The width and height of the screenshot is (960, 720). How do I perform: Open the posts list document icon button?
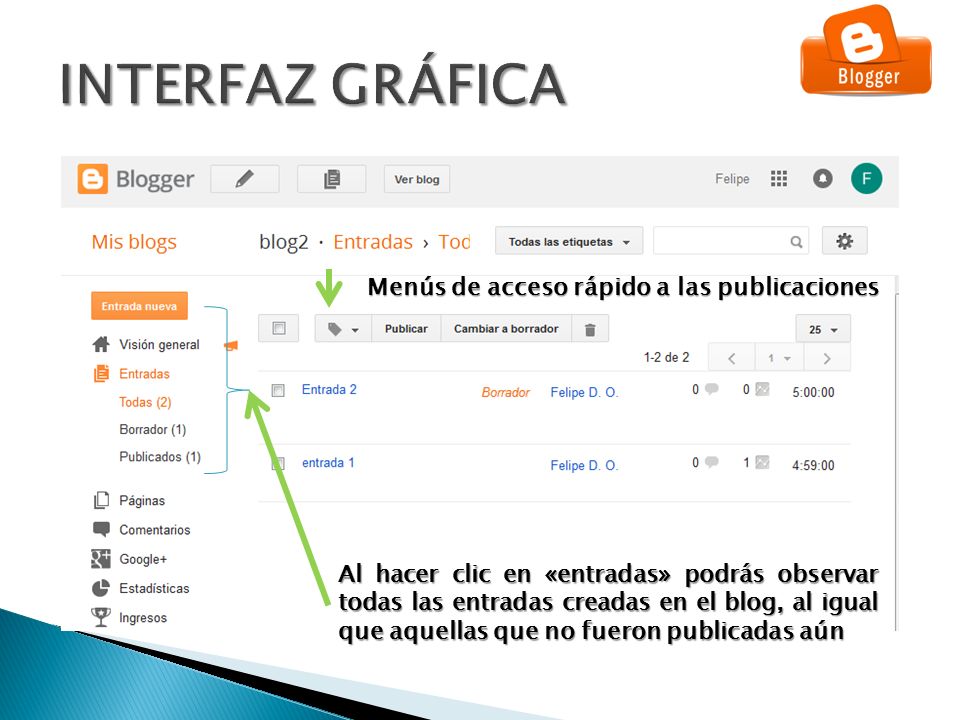click(x=332, y=179)
